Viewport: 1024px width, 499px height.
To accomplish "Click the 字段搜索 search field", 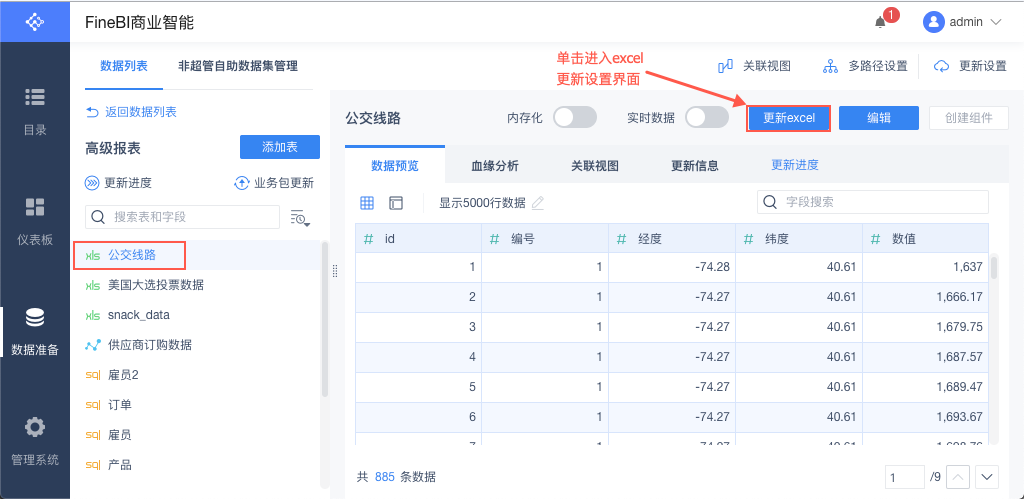I will (873, 202).
